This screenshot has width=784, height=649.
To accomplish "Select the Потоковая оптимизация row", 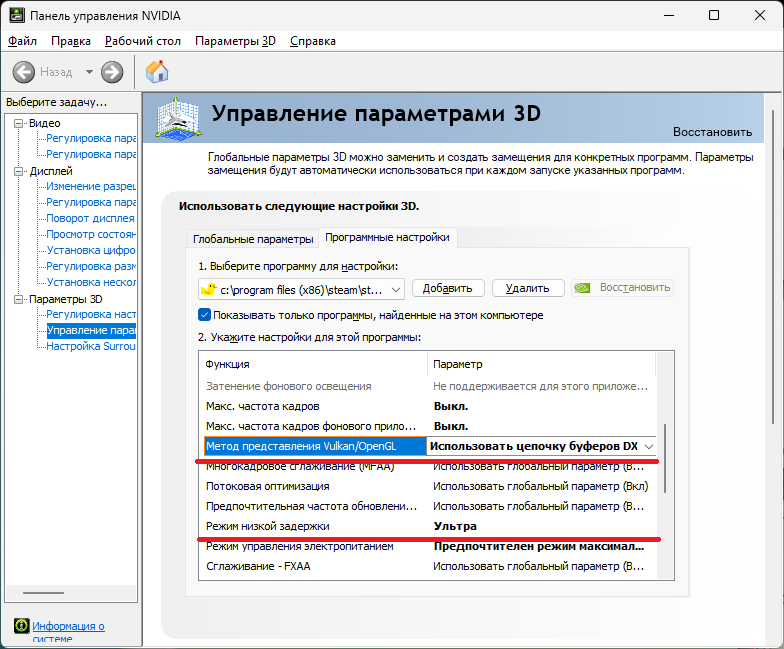I will [x=428, y=486].
